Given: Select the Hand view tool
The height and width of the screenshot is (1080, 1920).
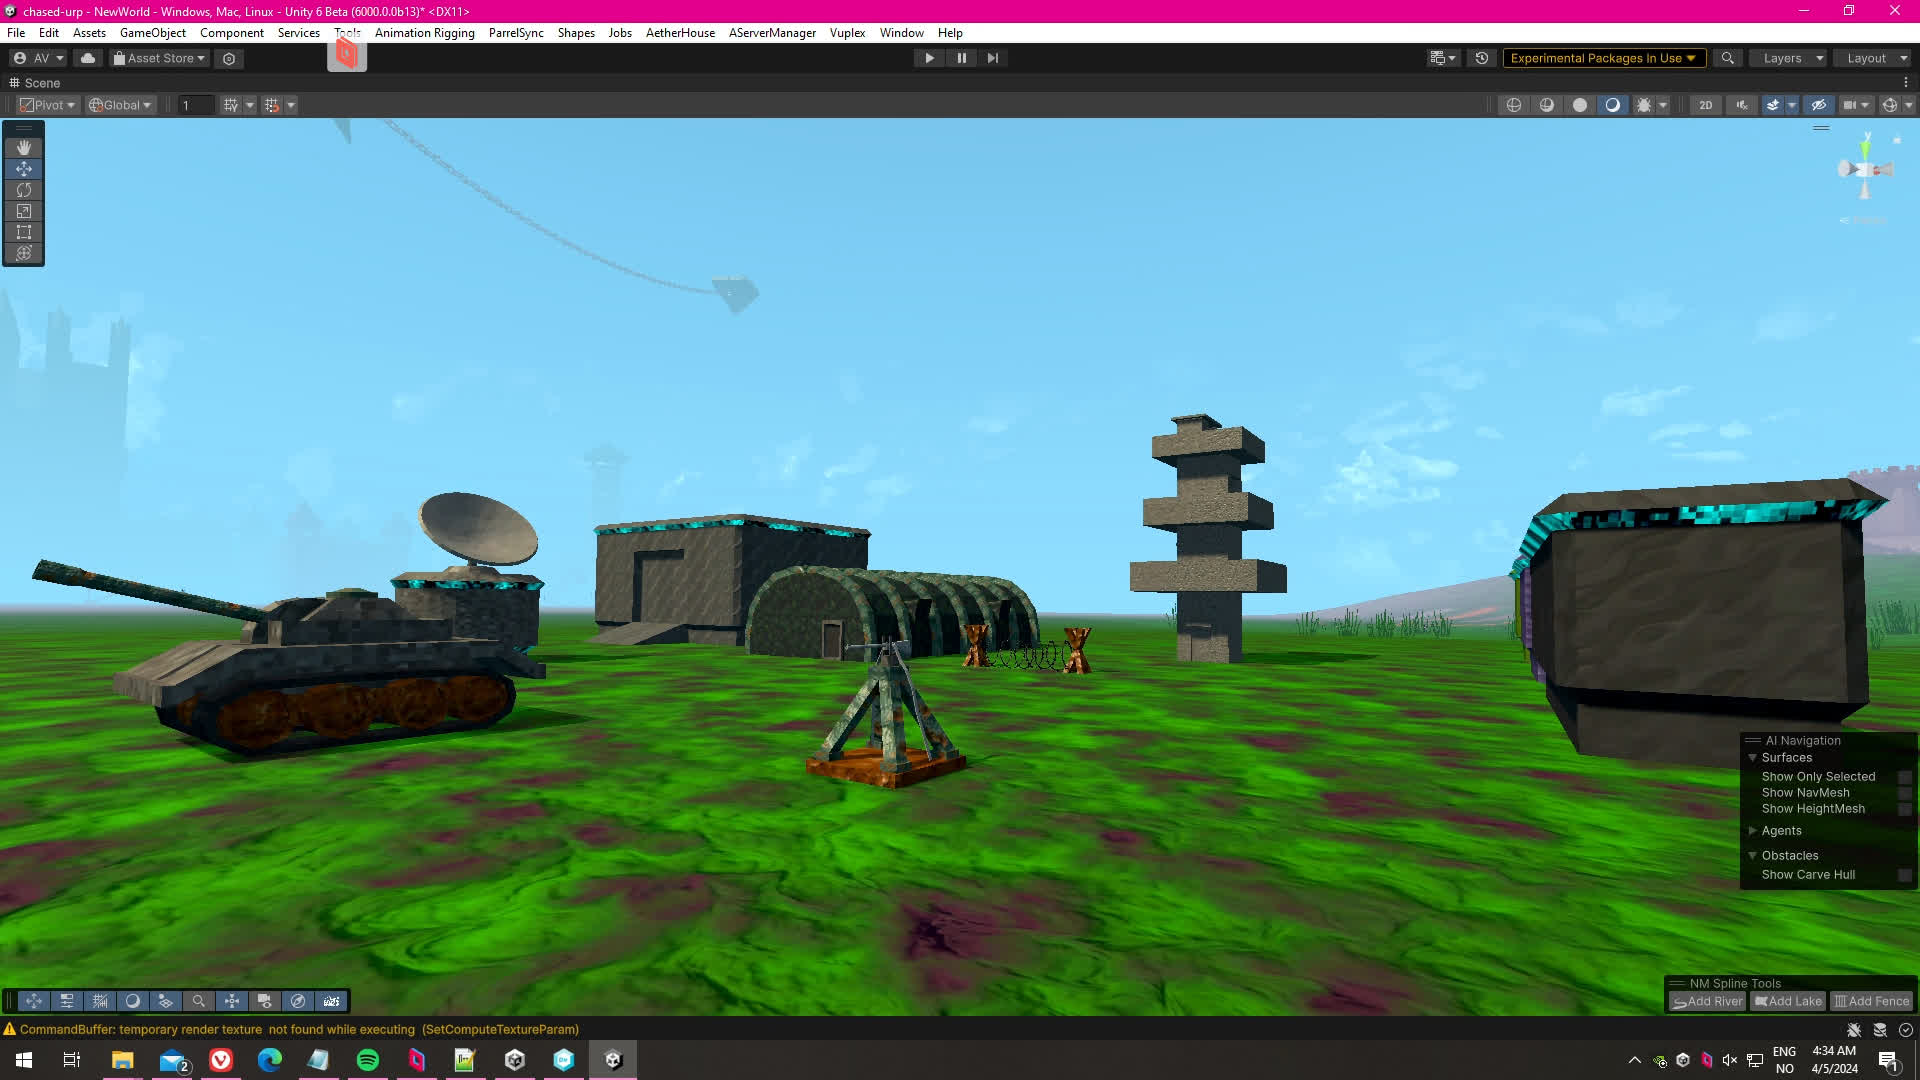Looking at the screenshot, I should click(x=24, y=147).
